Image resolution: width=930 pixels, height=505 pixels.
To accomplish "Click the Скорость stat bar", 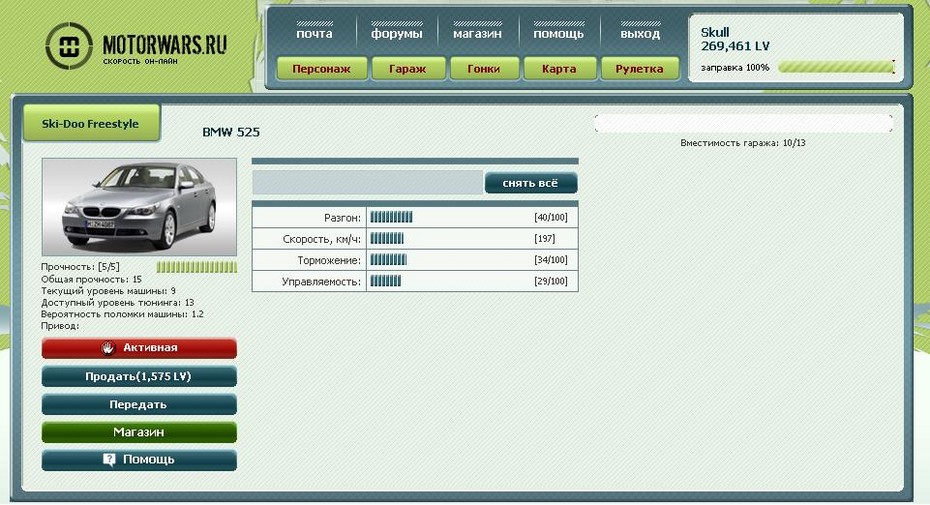I will tap(387, 239).
